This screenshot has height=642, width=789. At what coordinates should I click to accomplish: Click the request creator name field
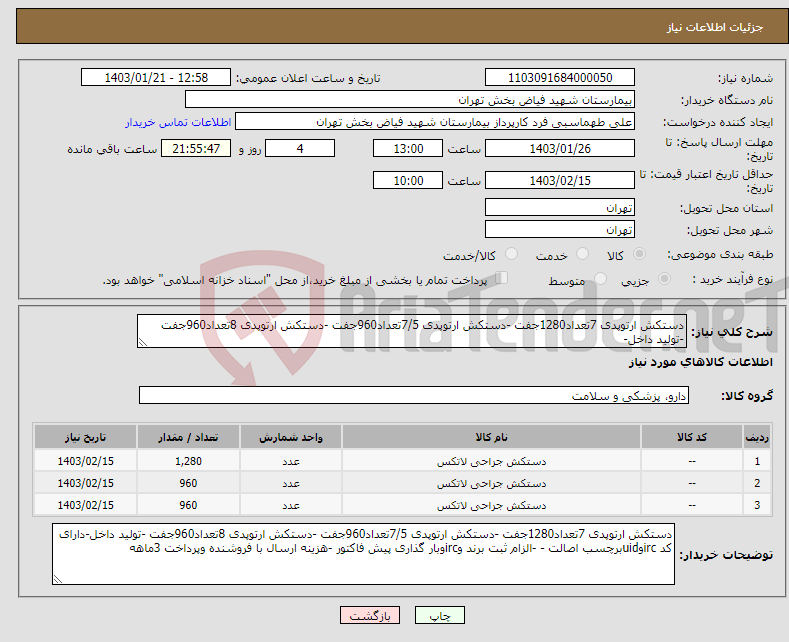point(435,122)
